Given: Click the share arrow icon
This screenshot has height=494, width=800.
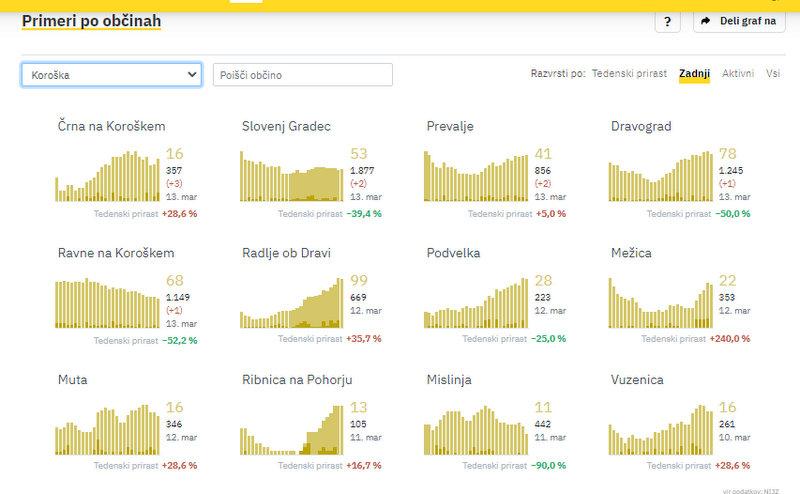Looking at the screenshot, I should tap(706, 21).
